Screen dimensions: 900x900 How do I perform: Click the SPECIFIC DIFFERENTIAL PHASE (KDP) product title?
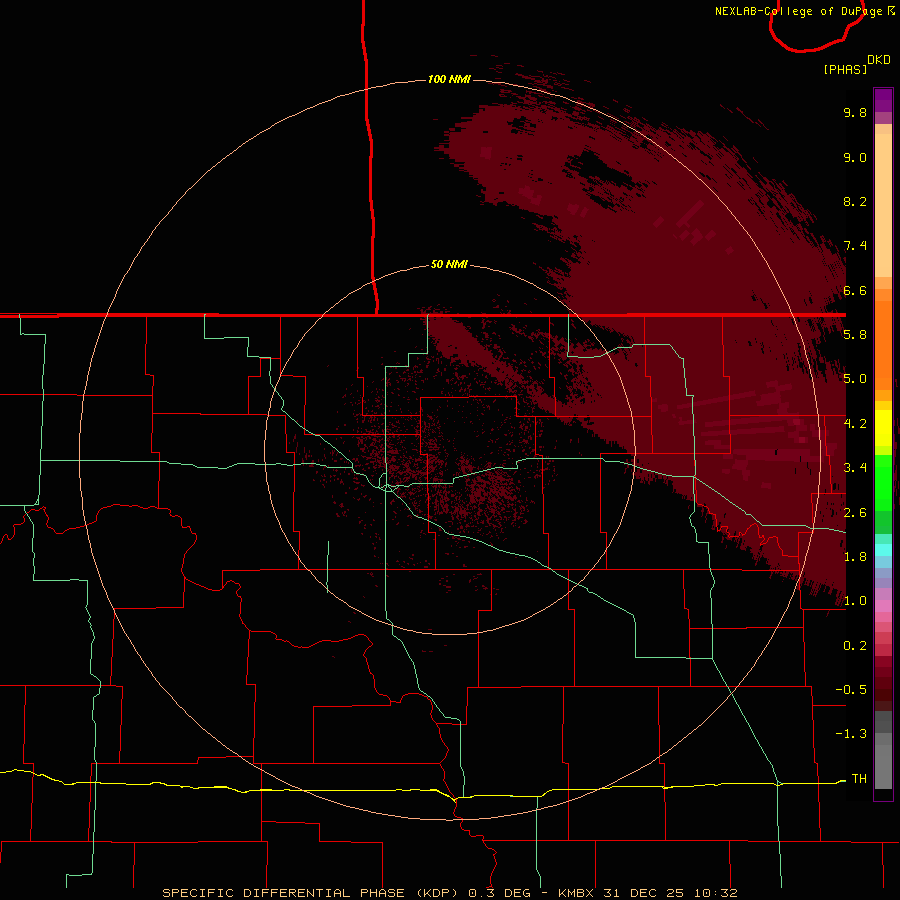pyautogui.click(x=311, y=893)
